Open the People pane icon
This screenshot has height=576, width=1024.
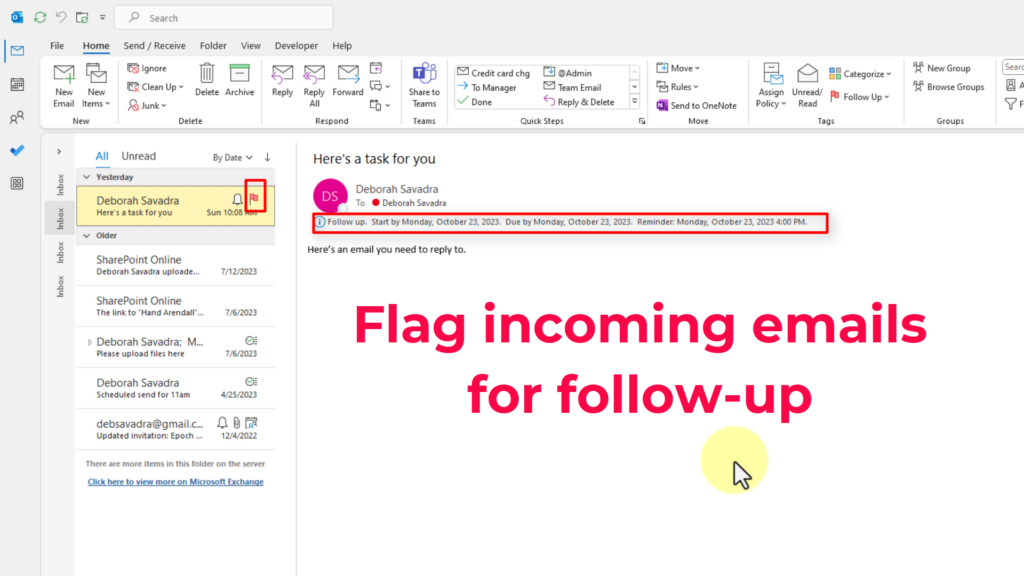(16, 117)
